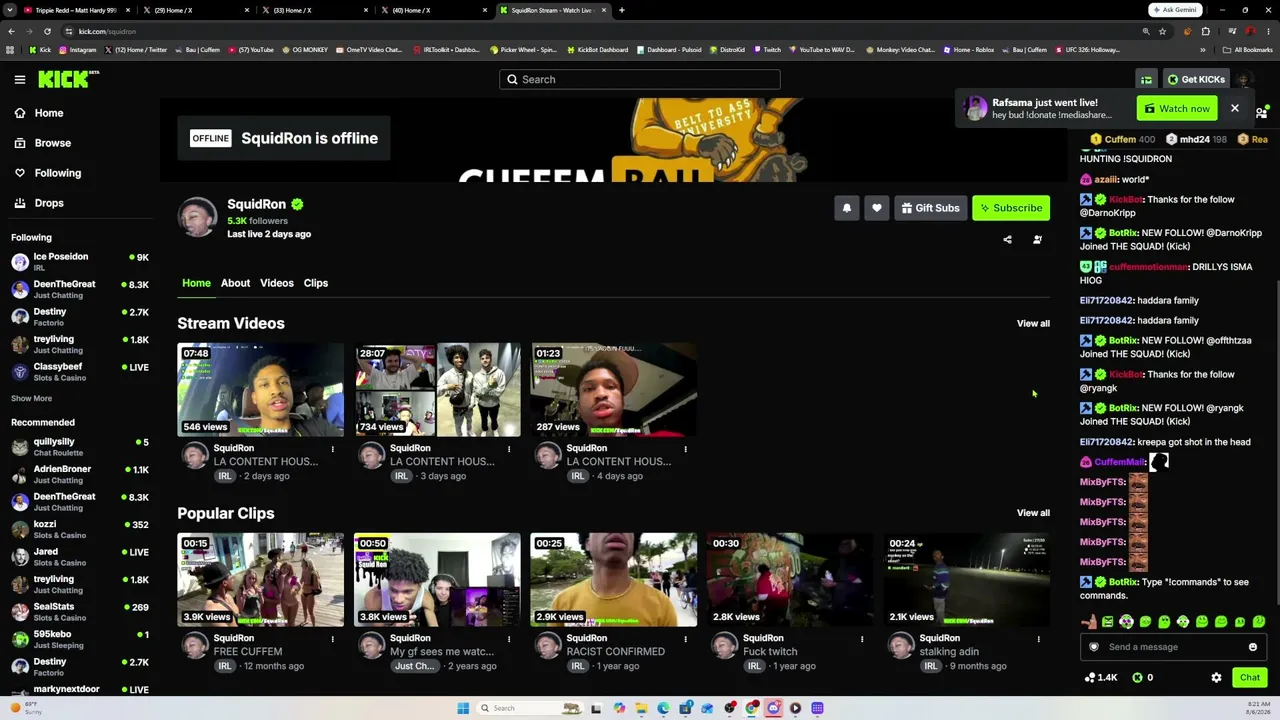Open quillysilly from Recommended
This screenshot has width=1280, height=720.
pyautogui.click(x=80, y=447)
